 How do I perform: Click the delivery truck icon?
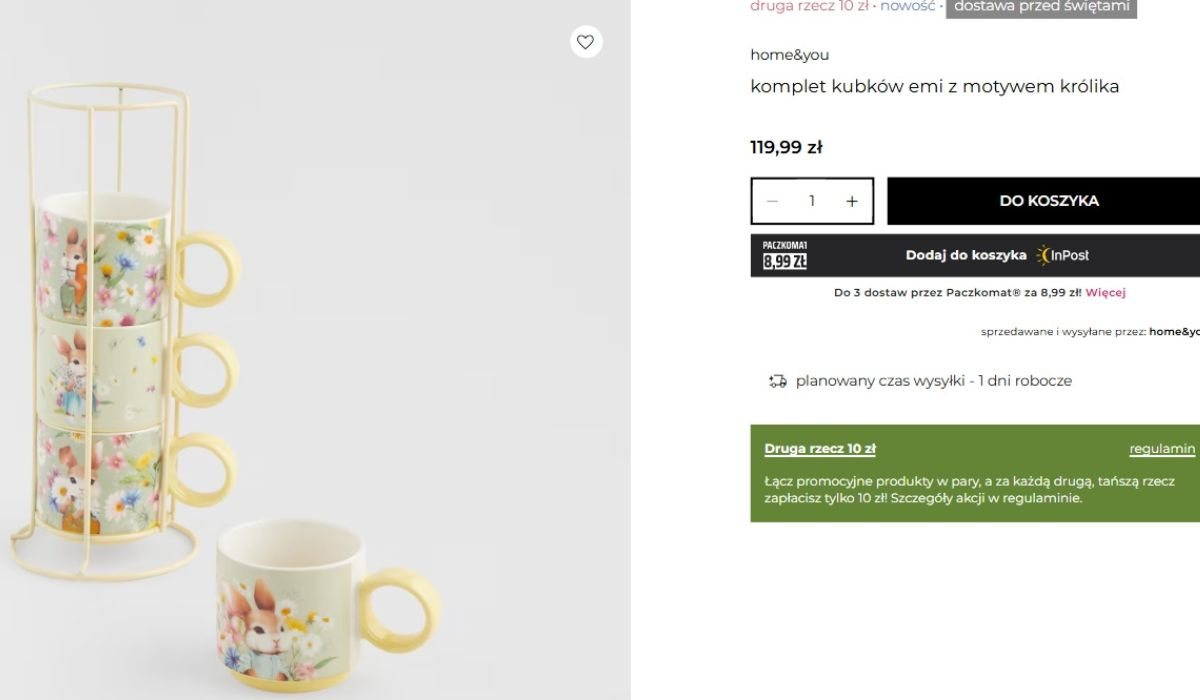coord(778,381)
